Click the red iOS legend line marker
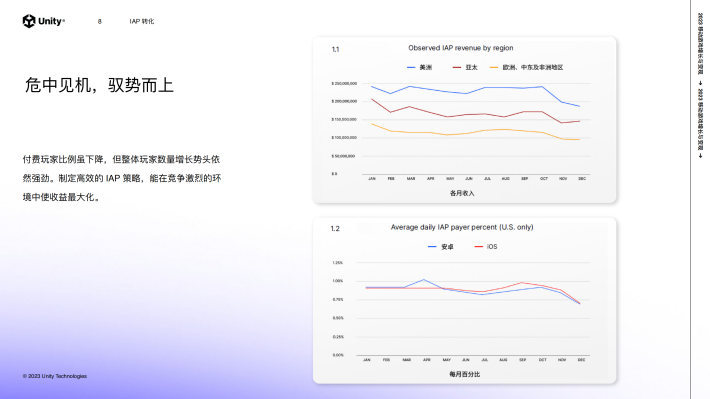The height and width of the screenshot is (399, 710). (478, 247)
